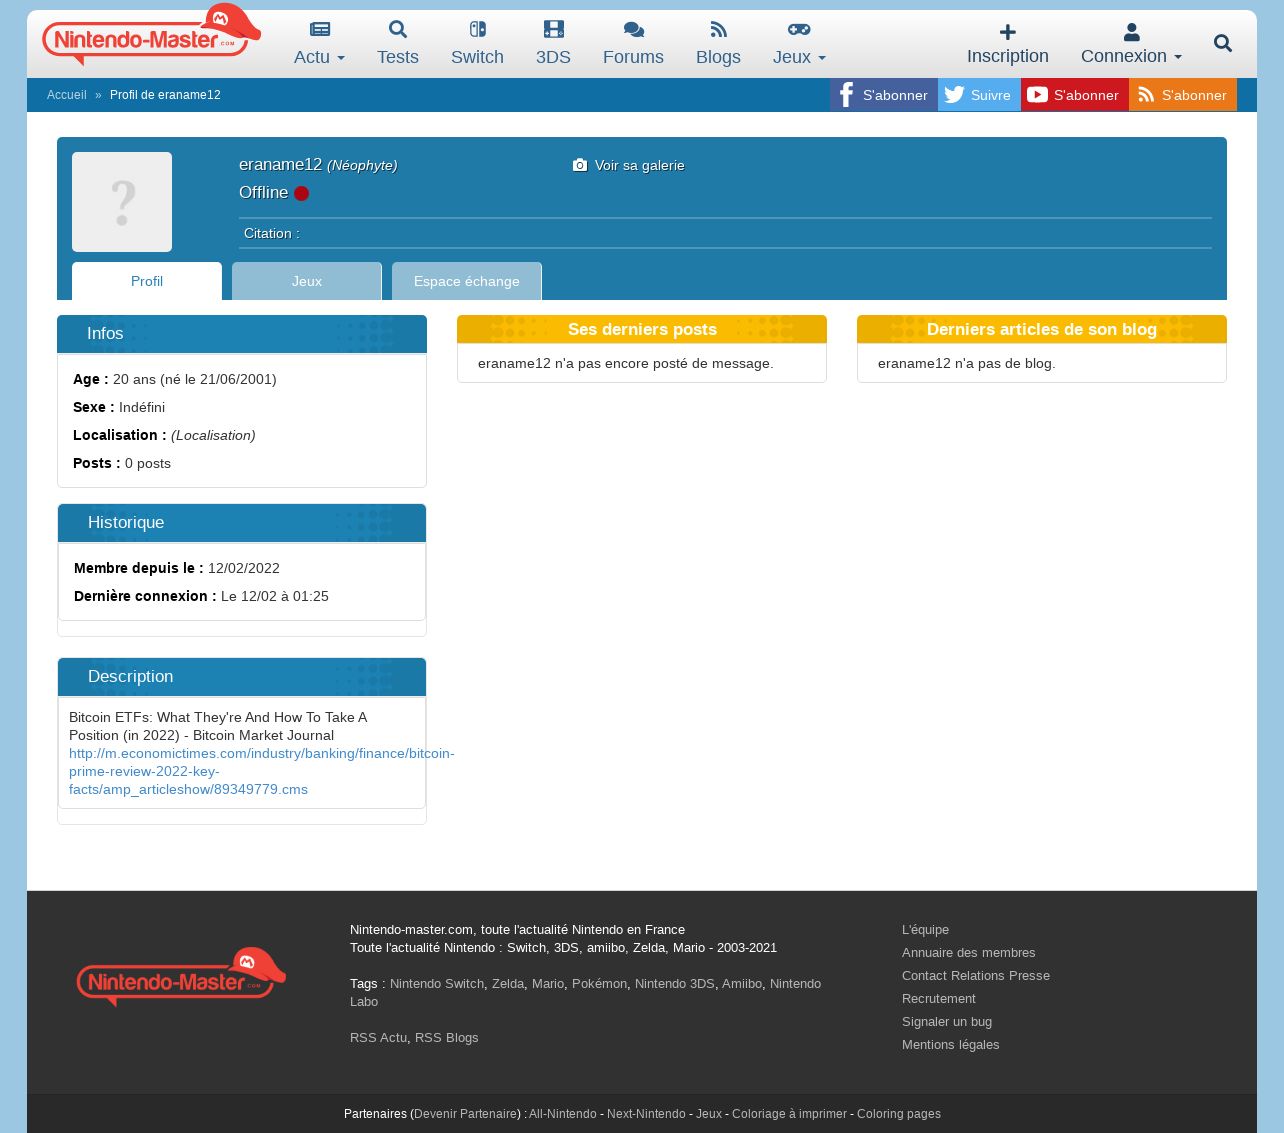The height and width of the screenshot is (1133, 1284).
Task: Open the 3DS menu item
Action: pos(553,57)
